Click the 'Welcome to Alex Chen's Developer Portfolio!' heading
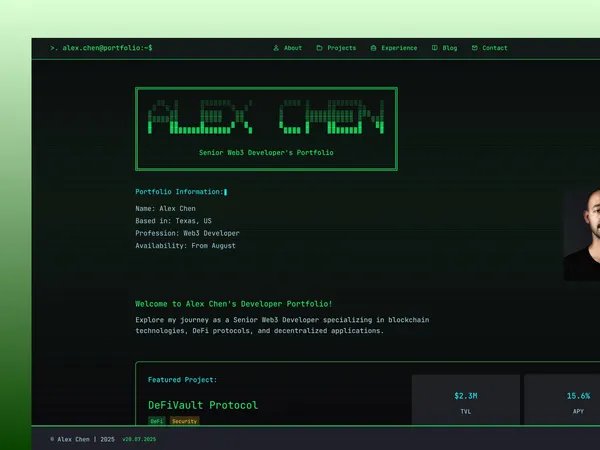 tap(234, 304)
